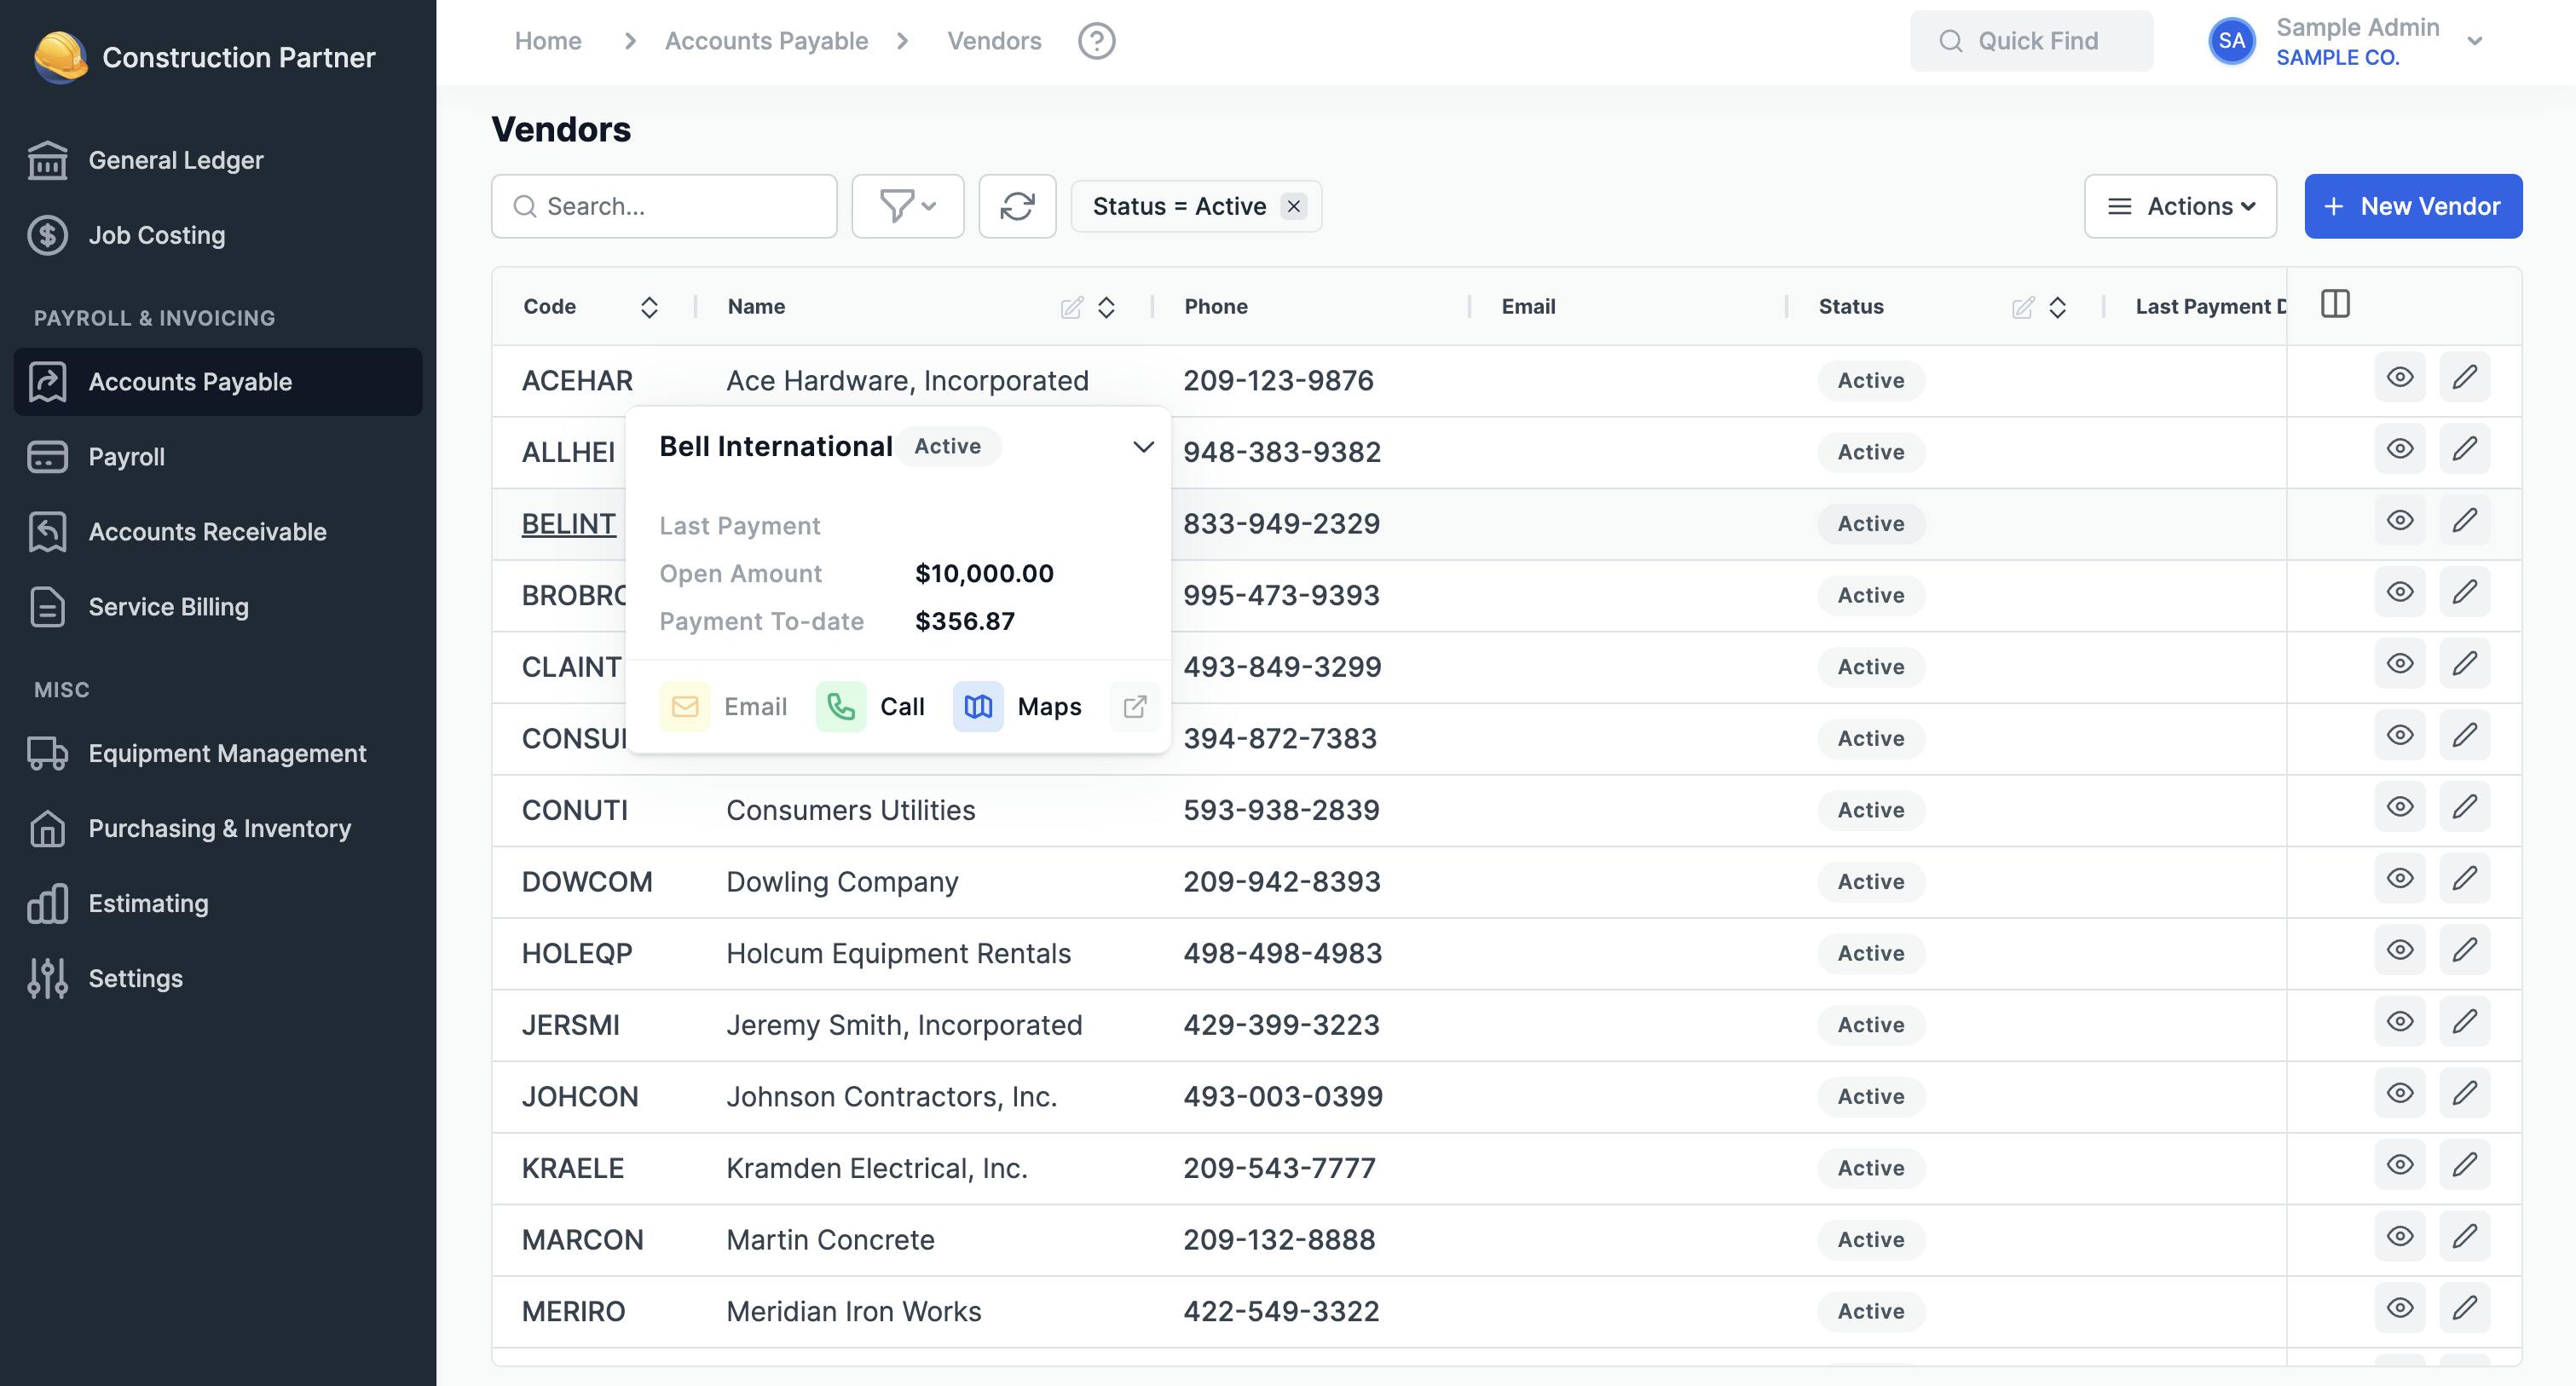View Consumers Utilities with eye icon
This screenshot has height=1386, width=2576.
[x=2400, y=806]
